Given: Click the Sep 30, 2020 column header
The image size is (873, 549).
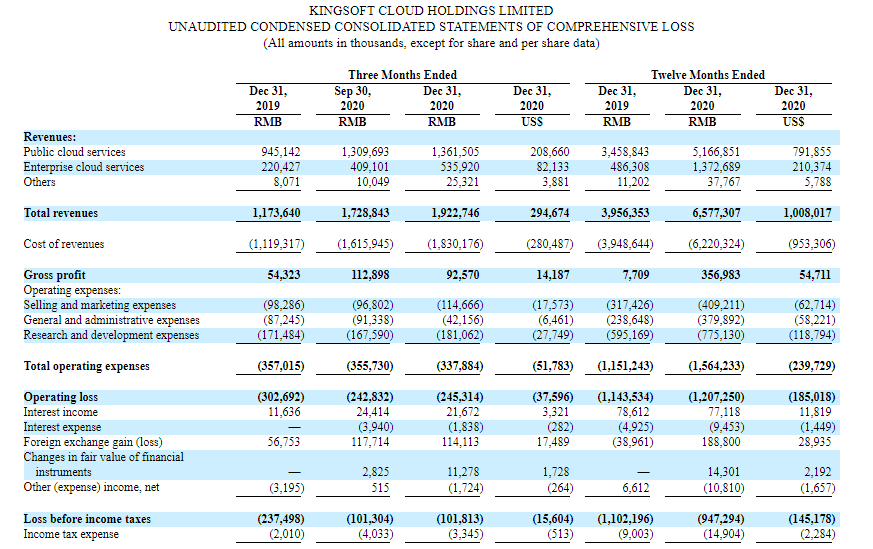Looking at the screenshot, I should pyautogui.click(x=352, y=98).
